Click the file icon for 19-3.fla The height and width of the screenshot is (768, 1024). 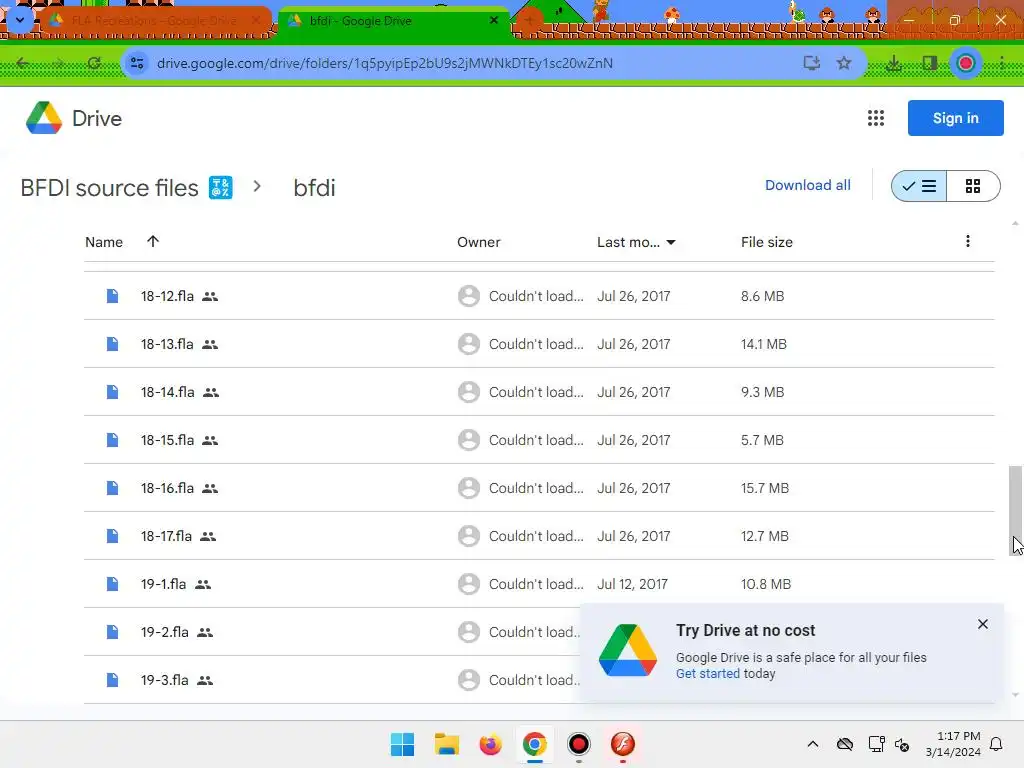tap(112, 680)
